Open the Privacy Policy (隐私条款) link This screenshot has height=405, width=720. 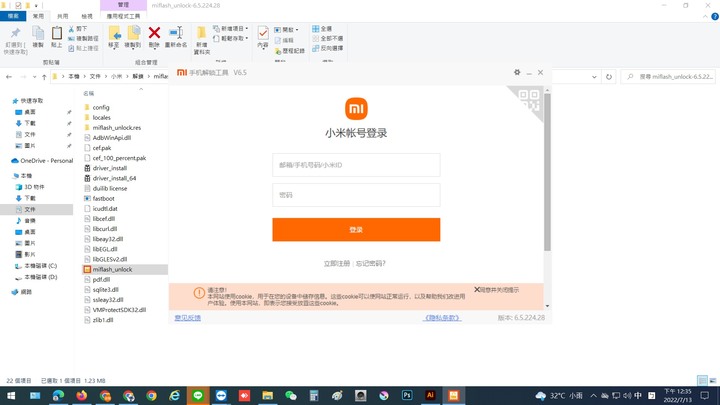(x=442, y=318)
